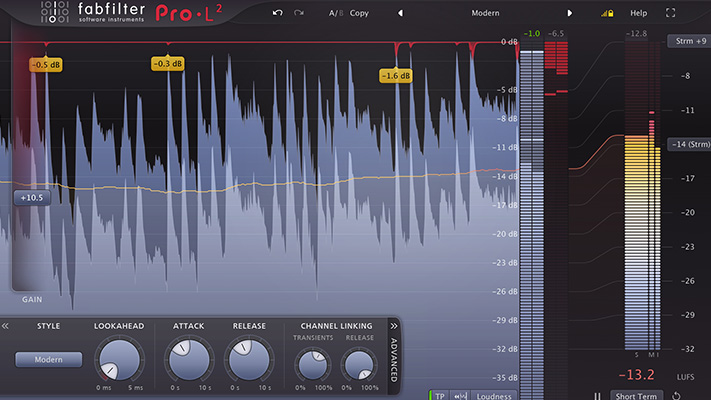Screen dimensions: 711x400
Task: Click the undo arrow icon
Action: click(x=277, y=13)
